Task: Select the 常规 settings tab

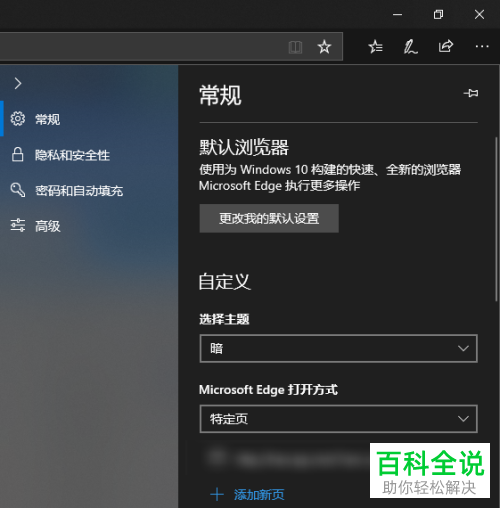Action: [89, 119]
